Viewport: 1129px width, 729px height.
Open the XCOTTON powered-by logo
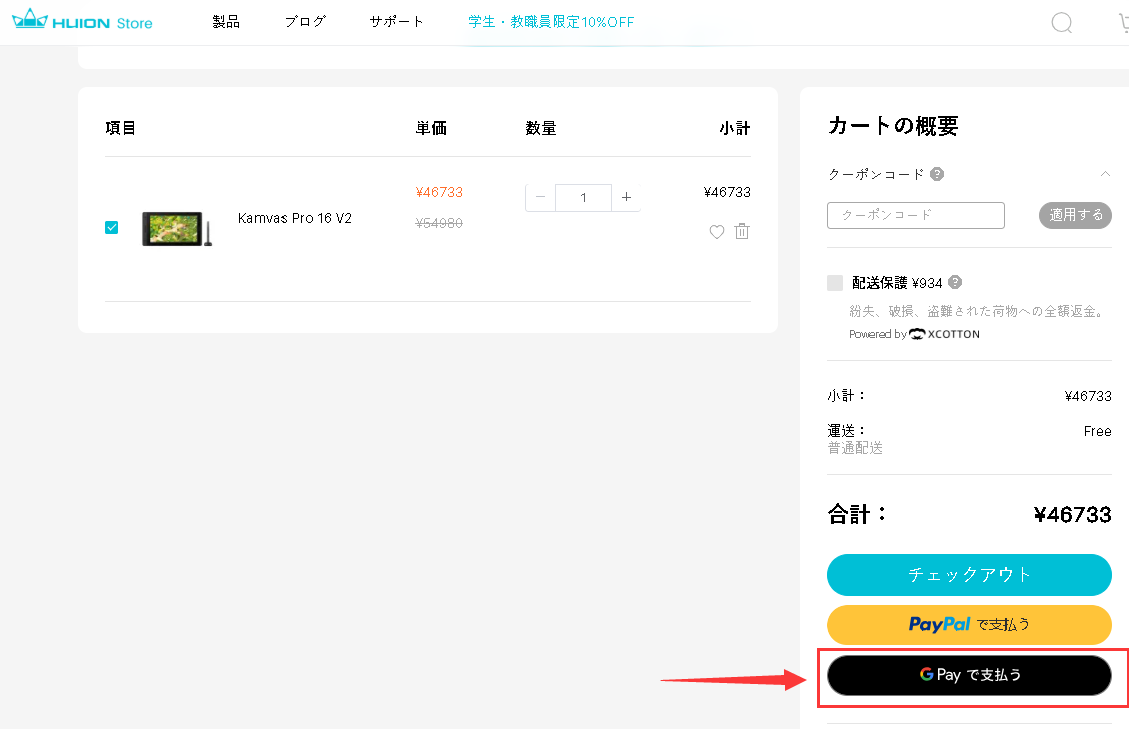pyautogui.click(x=944, y=334)
